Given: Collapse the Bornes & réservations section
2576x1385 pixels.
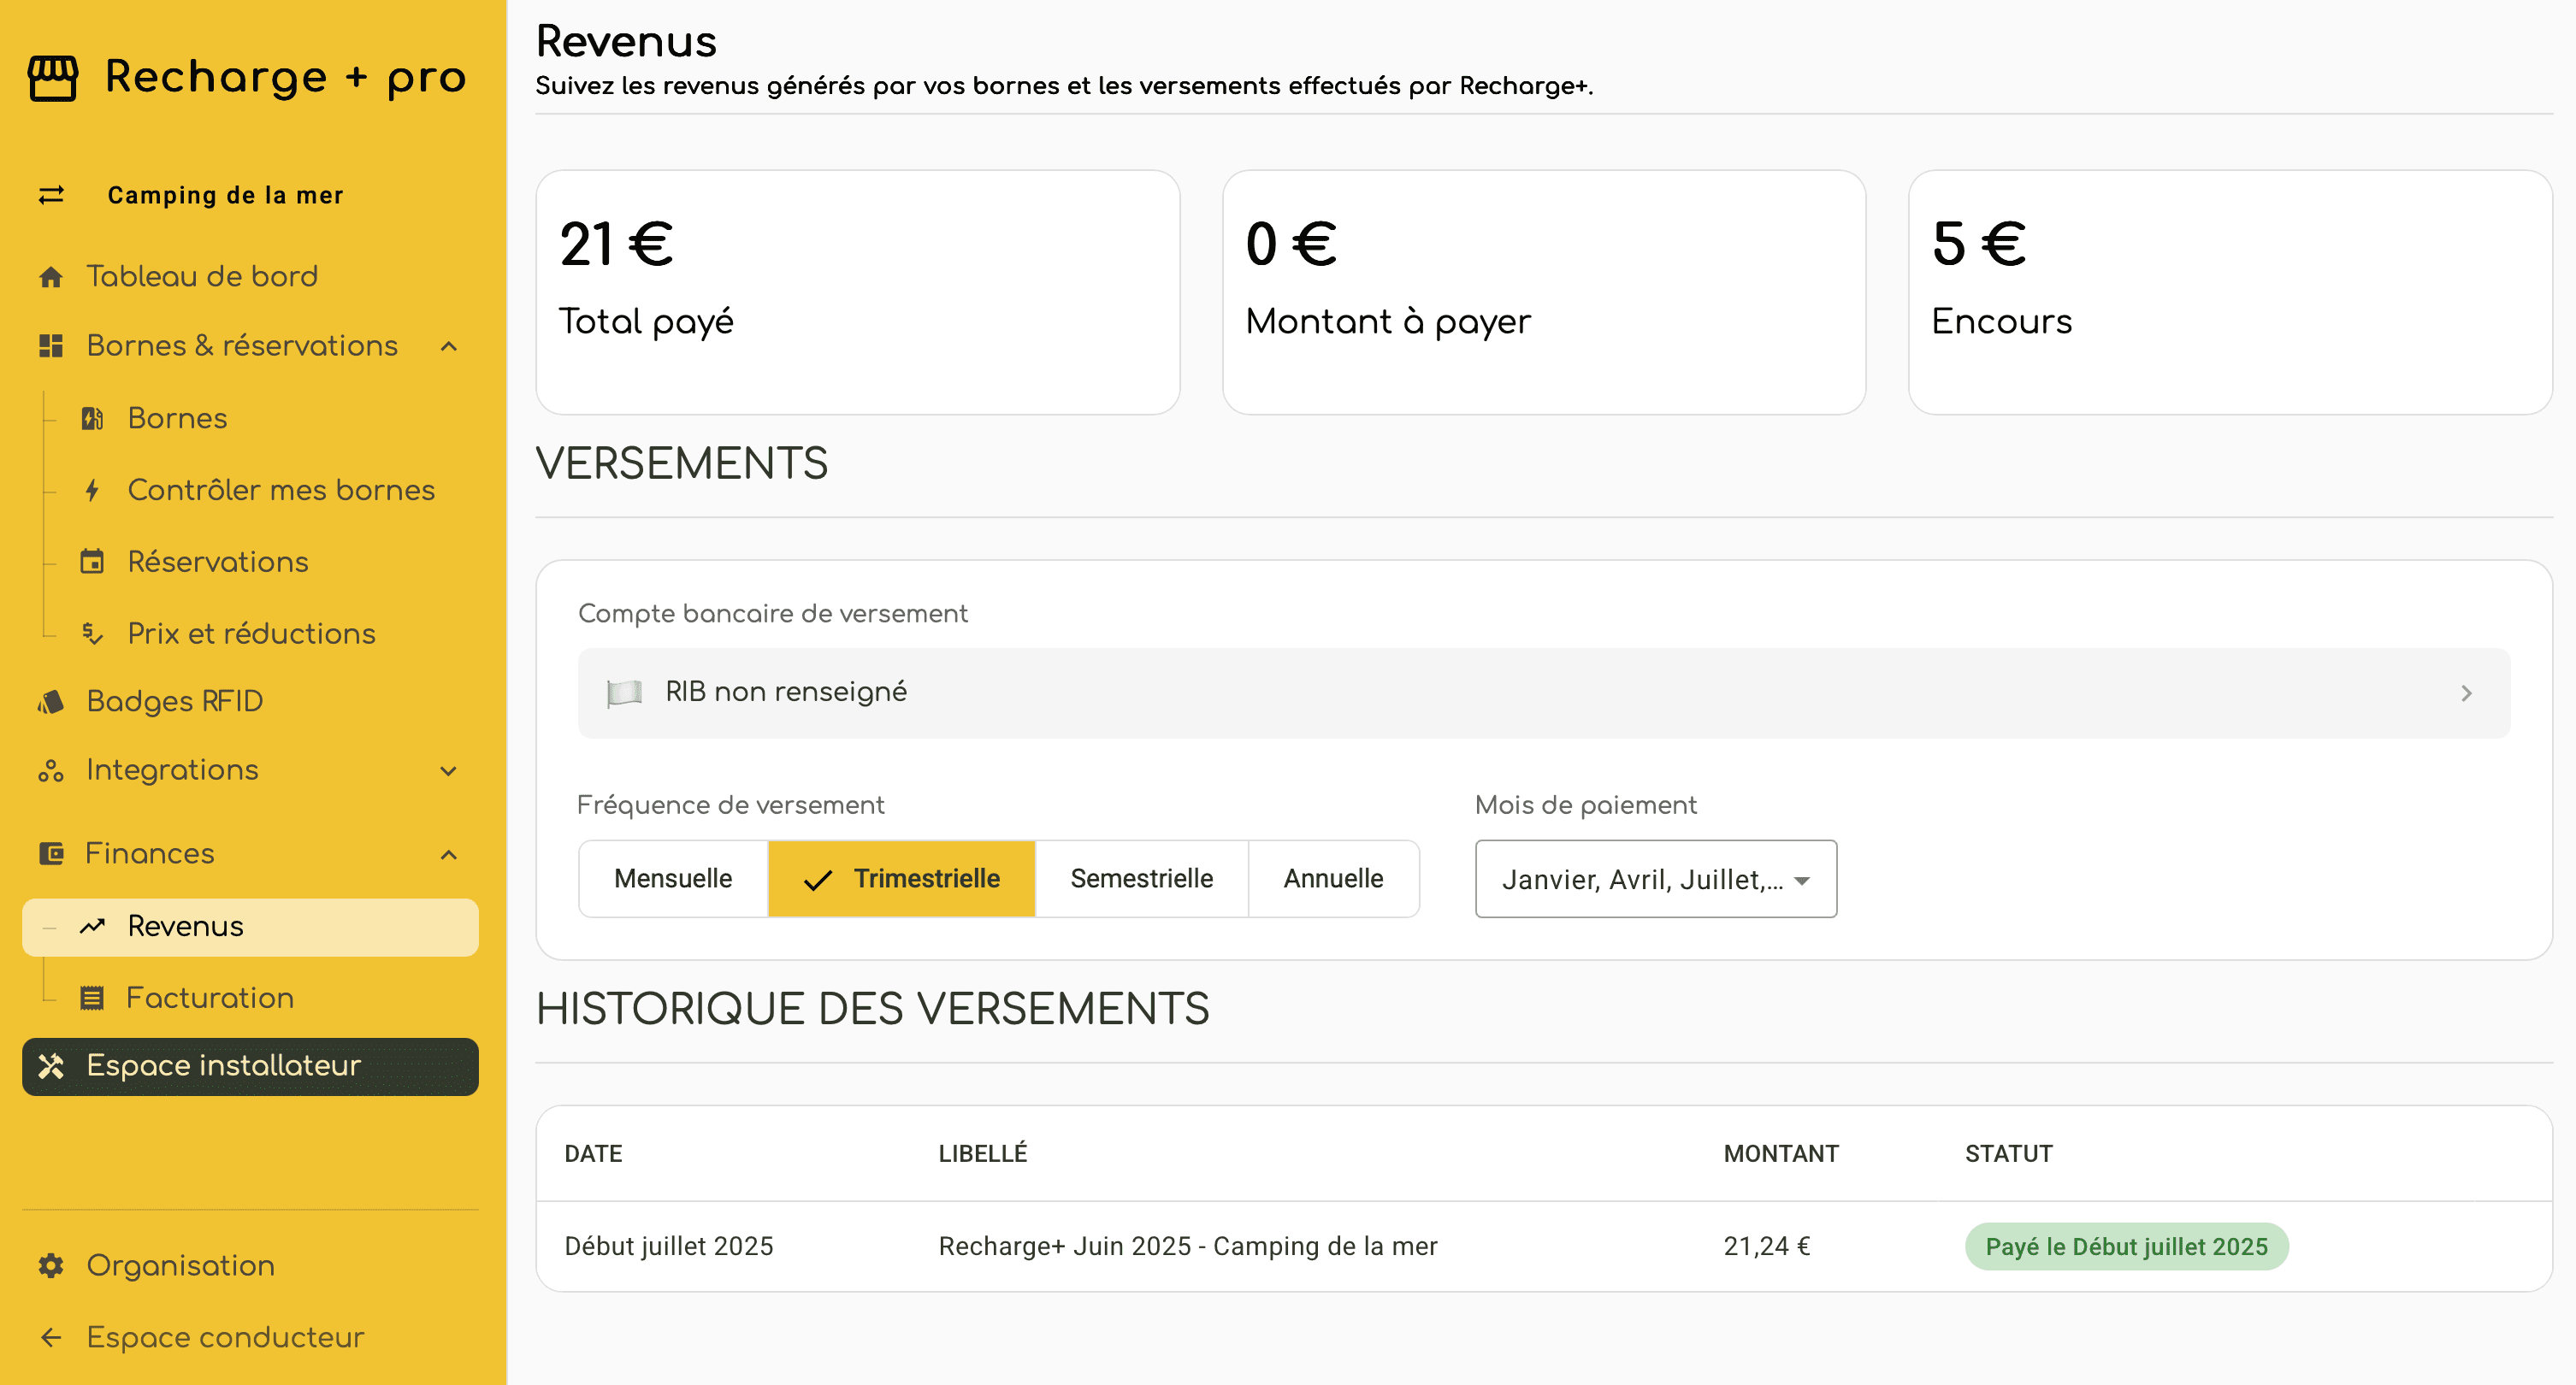Looking at the screenshot, I should pos(449,347).
